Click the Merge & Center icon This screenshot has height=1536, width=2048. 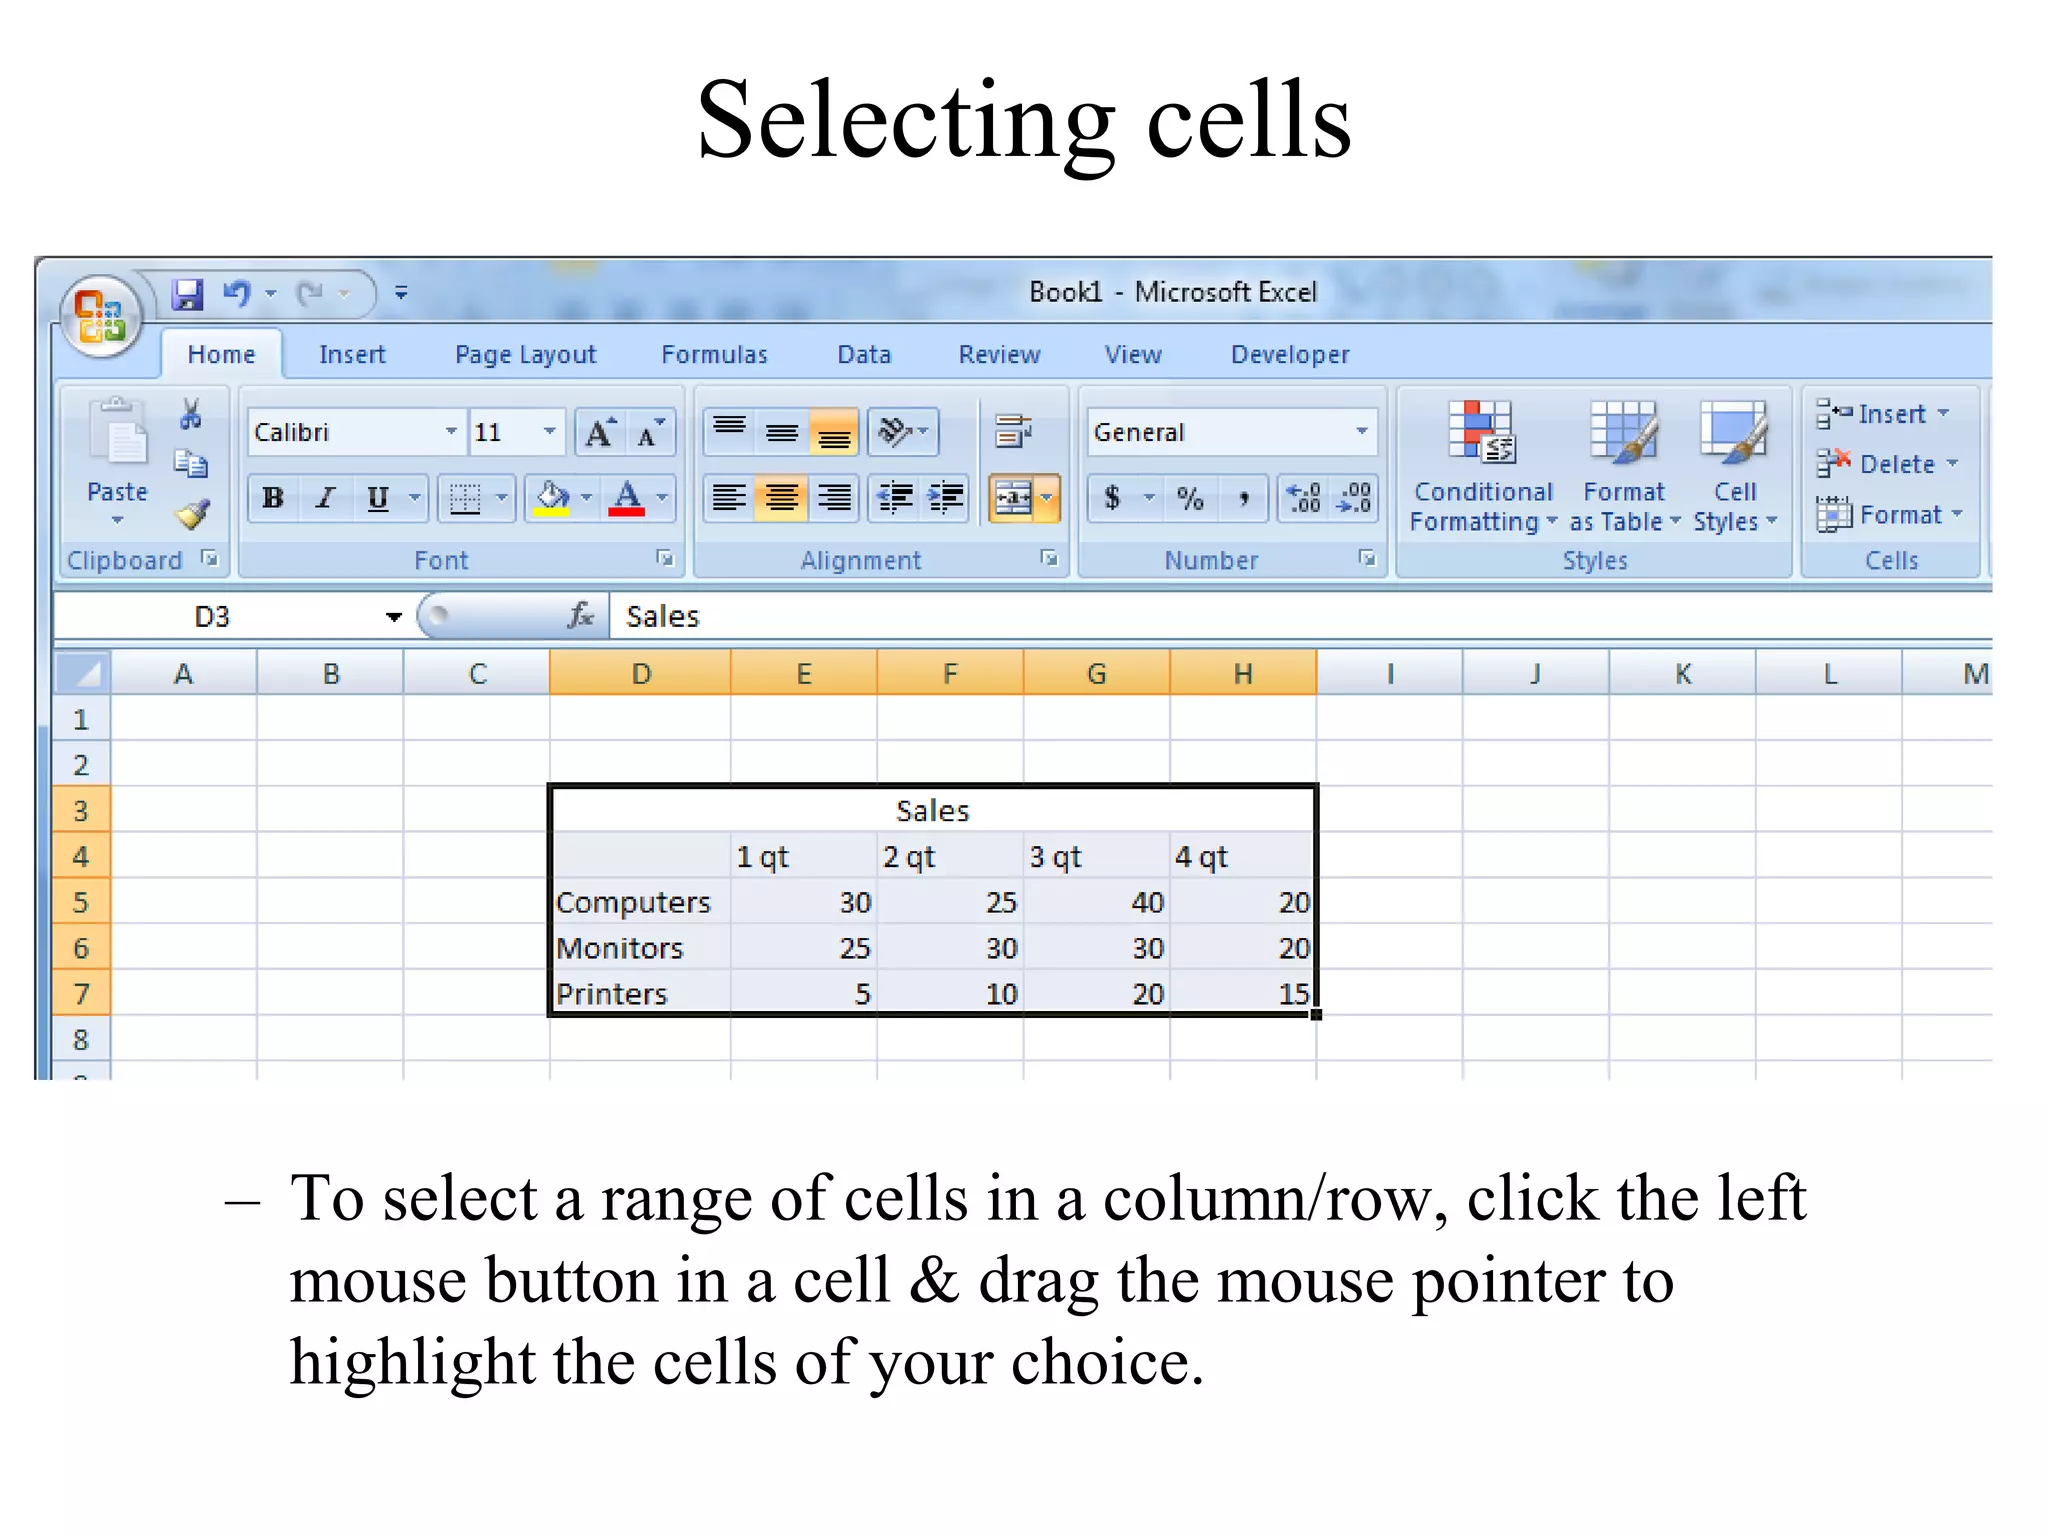click(x=1013, y=498)
